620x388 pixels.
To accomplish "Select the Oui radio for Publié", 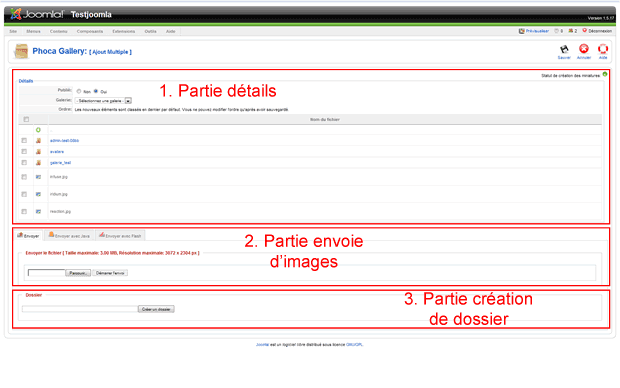I will 96,91.
